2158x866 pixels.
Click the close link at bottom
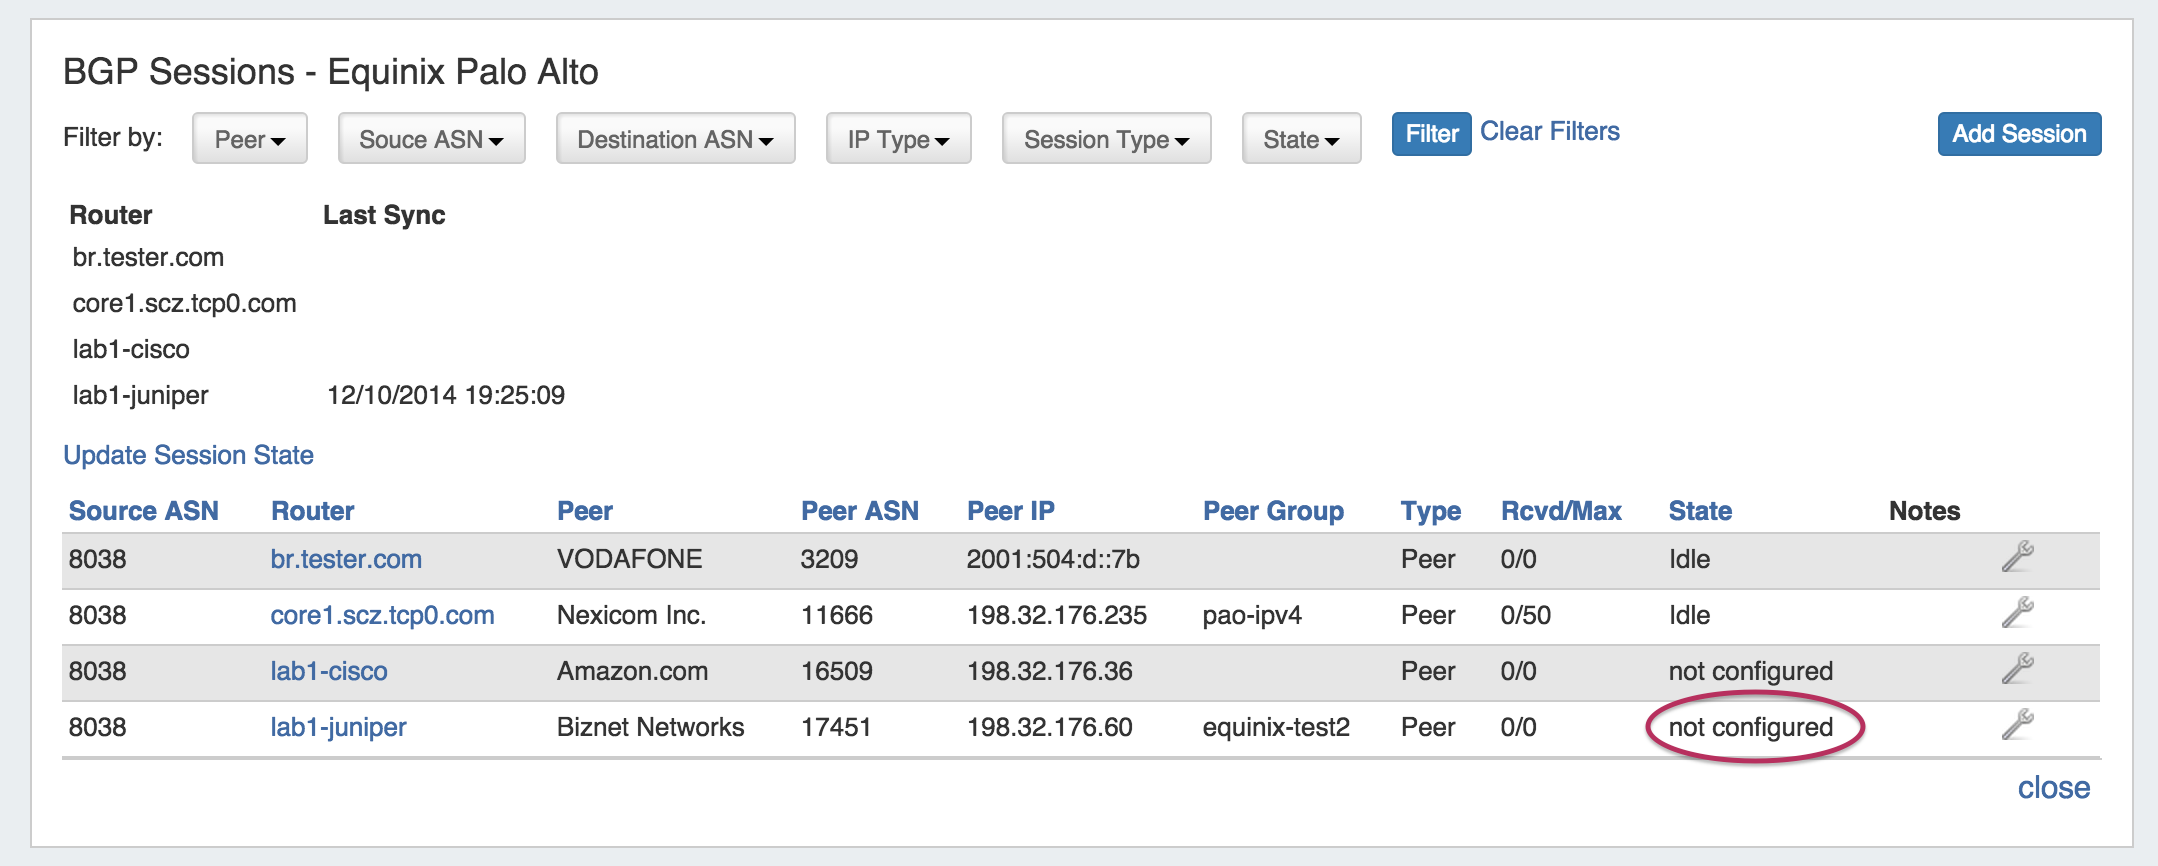[x=2053, y=788]
